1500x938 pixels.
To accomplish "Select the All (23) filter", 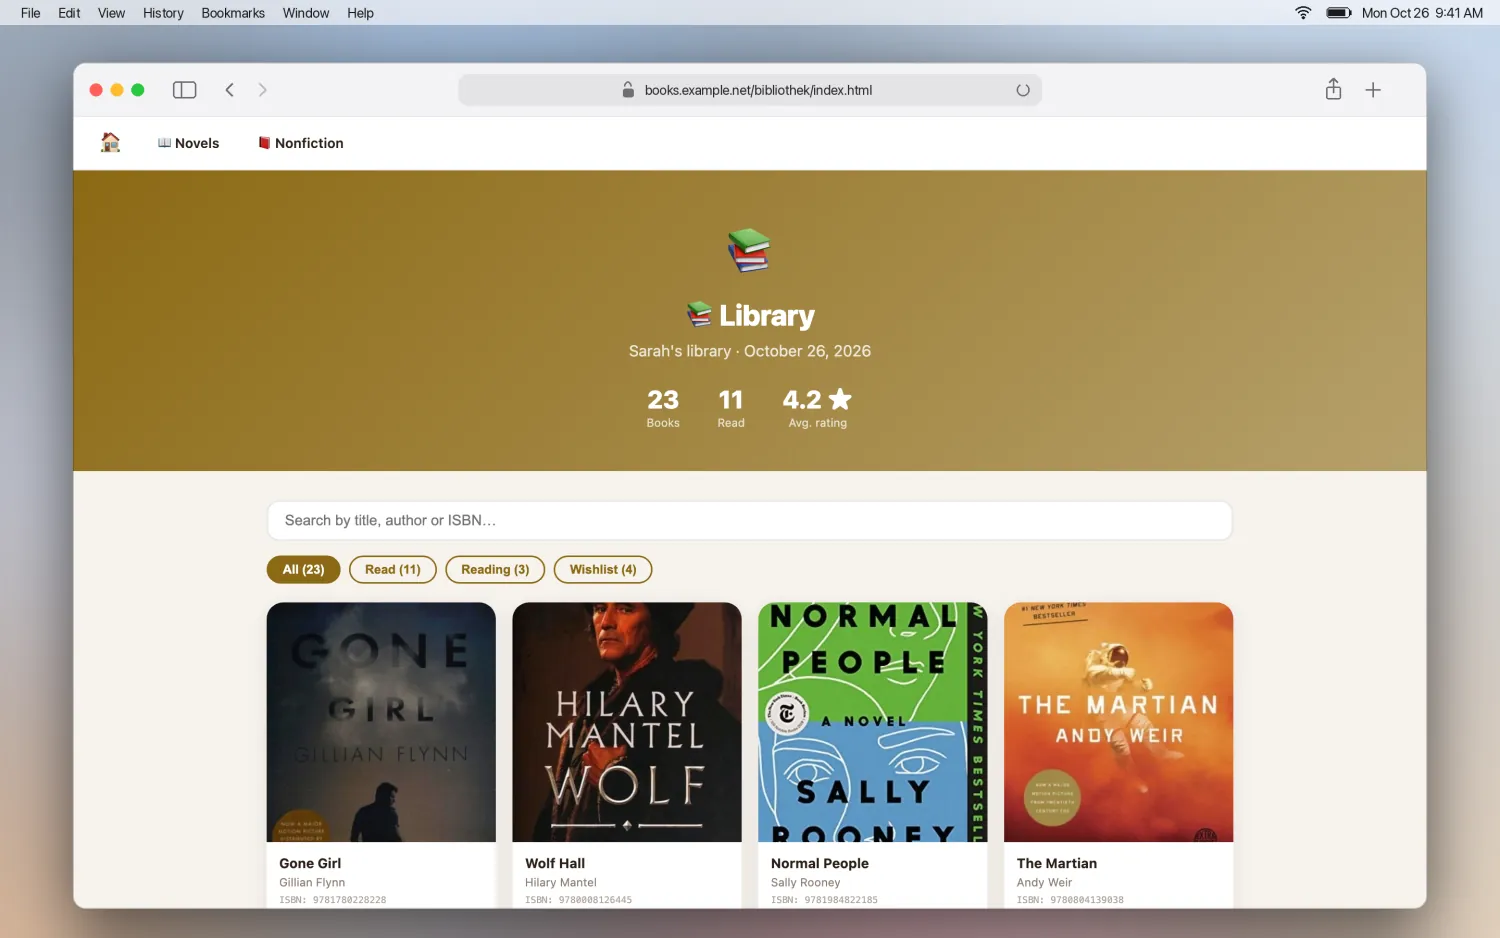I will (x=303, y=569).
